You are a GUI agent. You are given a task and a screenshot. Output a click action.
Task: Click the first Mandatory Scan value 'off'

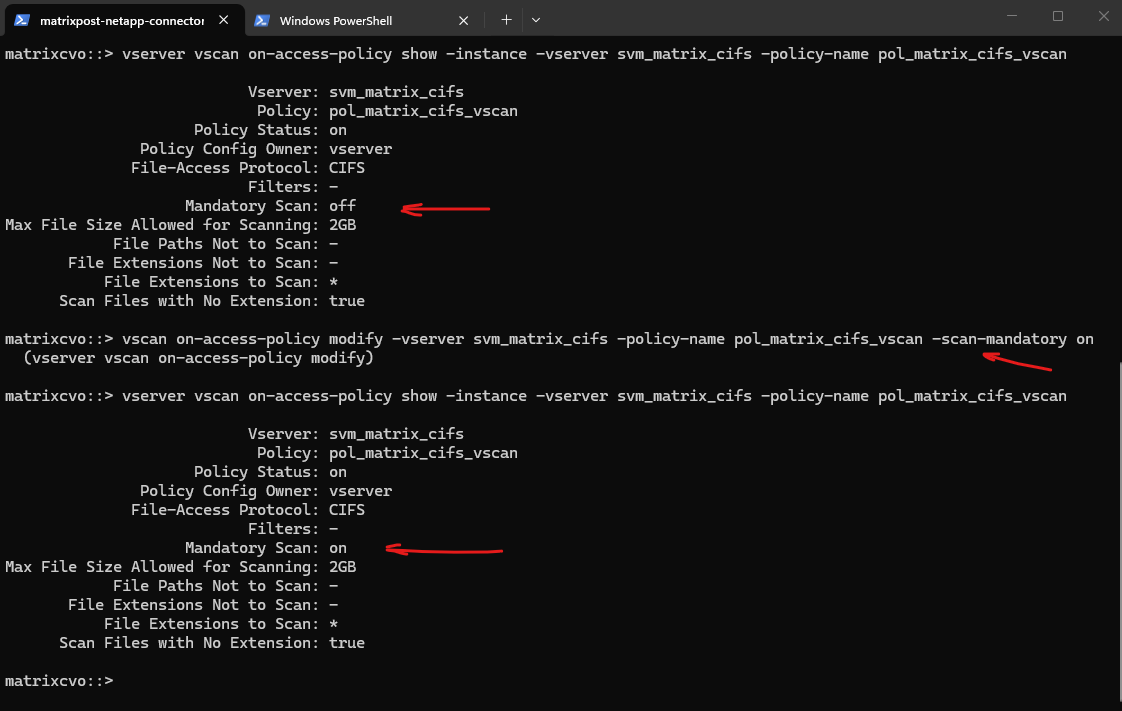(342, 206)
